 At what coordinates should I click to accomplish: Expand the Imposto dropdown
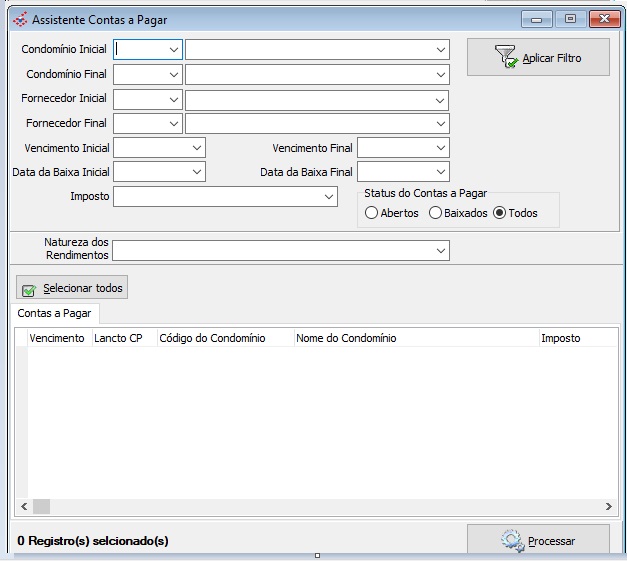330,197
